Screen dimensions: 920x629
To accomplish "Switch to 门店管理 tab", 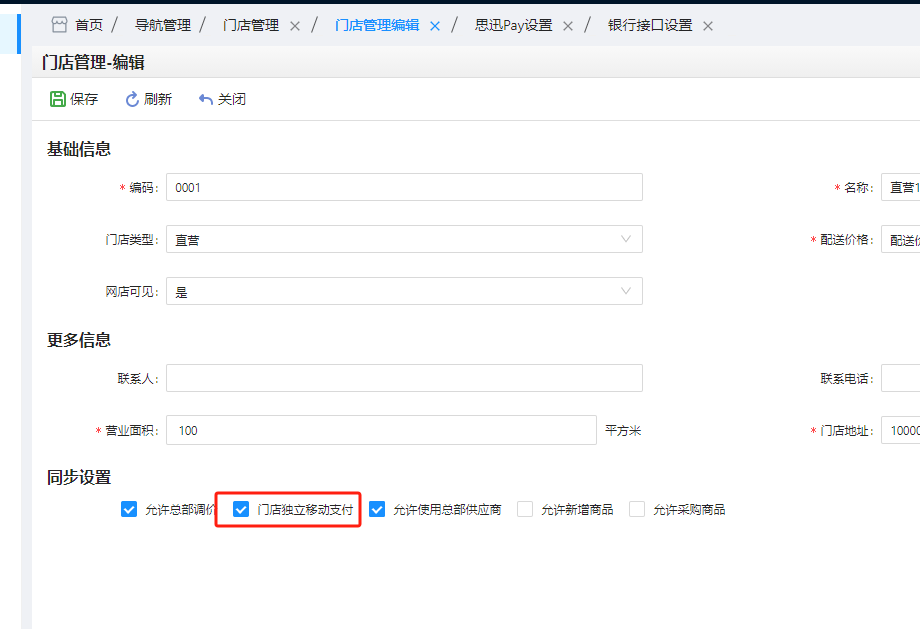I will 251,25.
